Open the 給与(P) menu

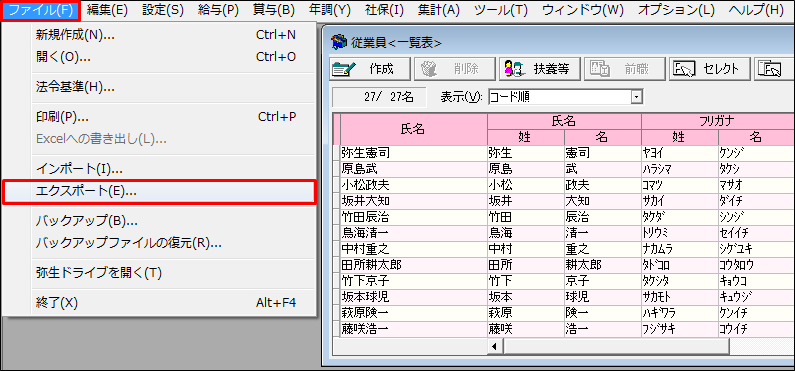click(x=219, y=10)
